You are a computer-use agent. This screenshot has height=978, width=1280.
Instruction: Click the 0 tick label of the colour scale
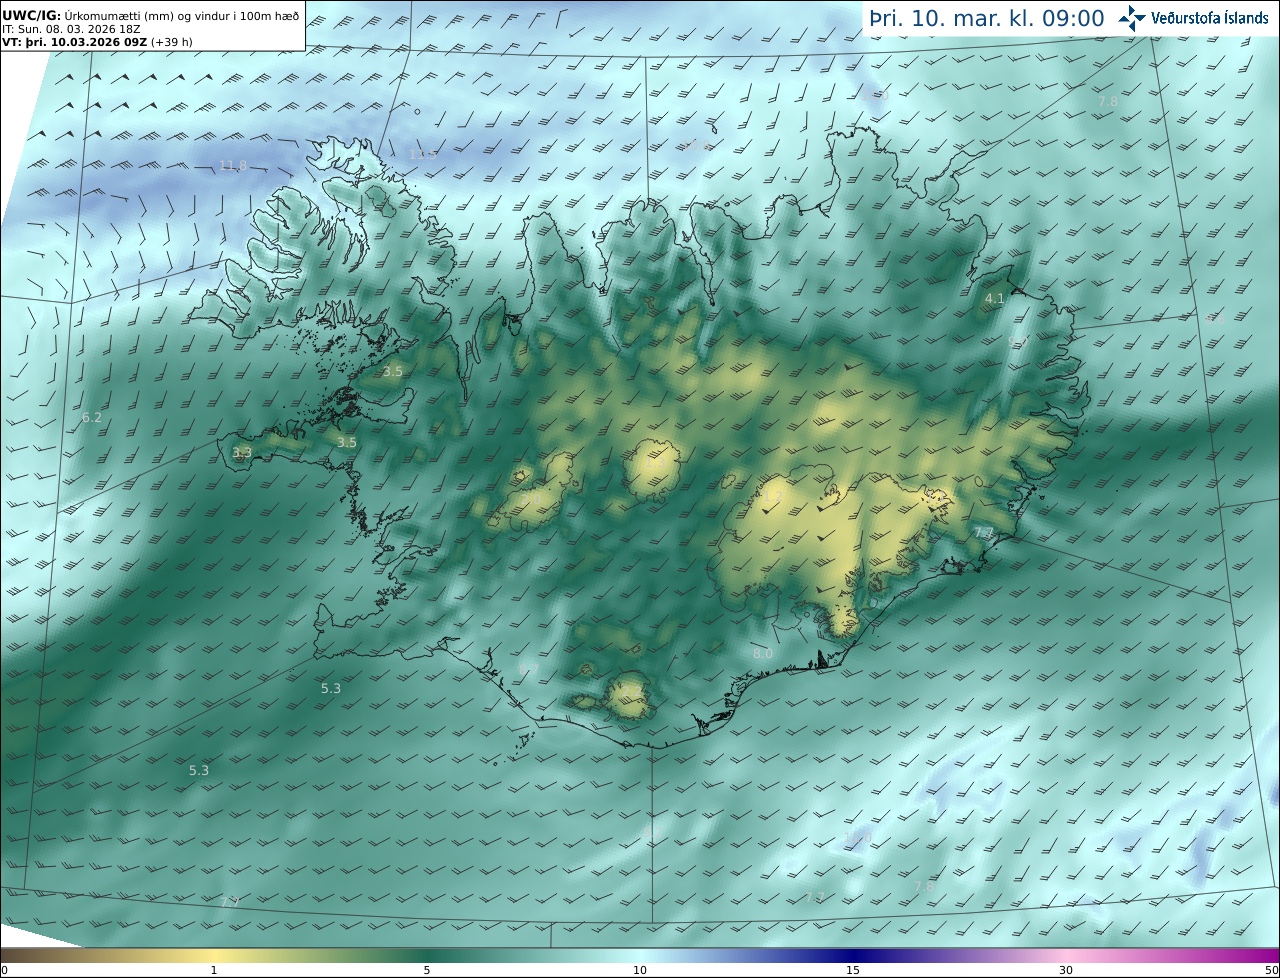tap(4, 970)
